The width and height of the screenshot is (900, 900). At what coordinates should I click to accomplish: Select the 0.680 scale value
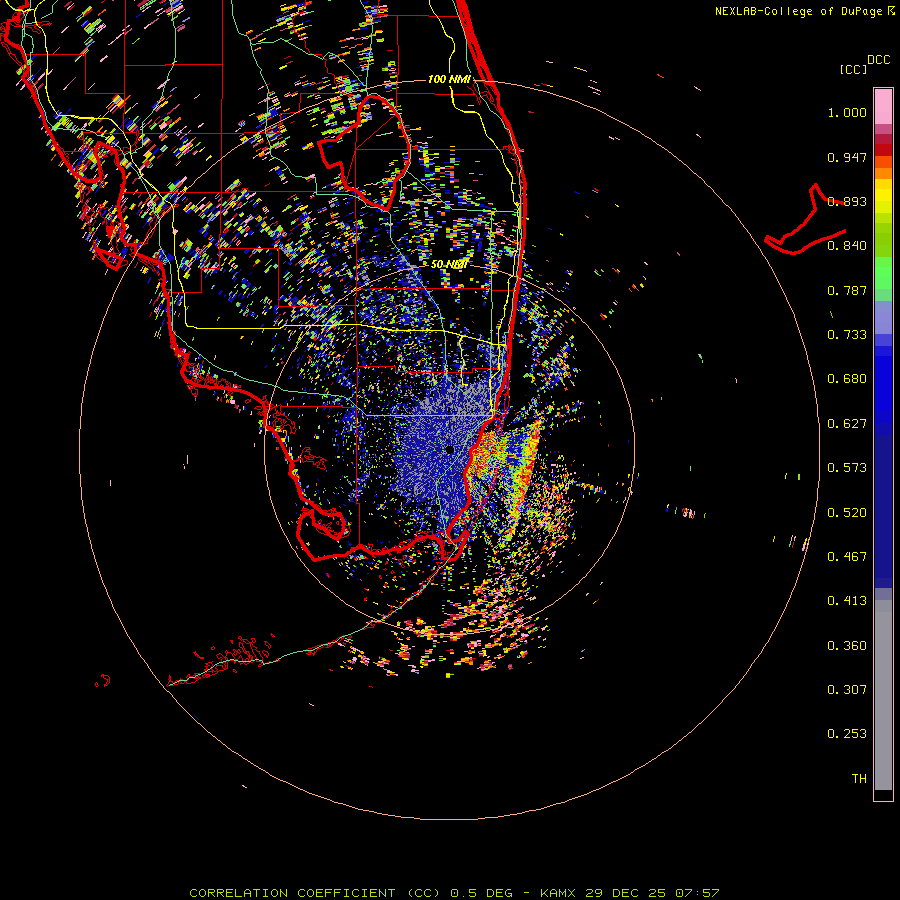tap(847, 379)
